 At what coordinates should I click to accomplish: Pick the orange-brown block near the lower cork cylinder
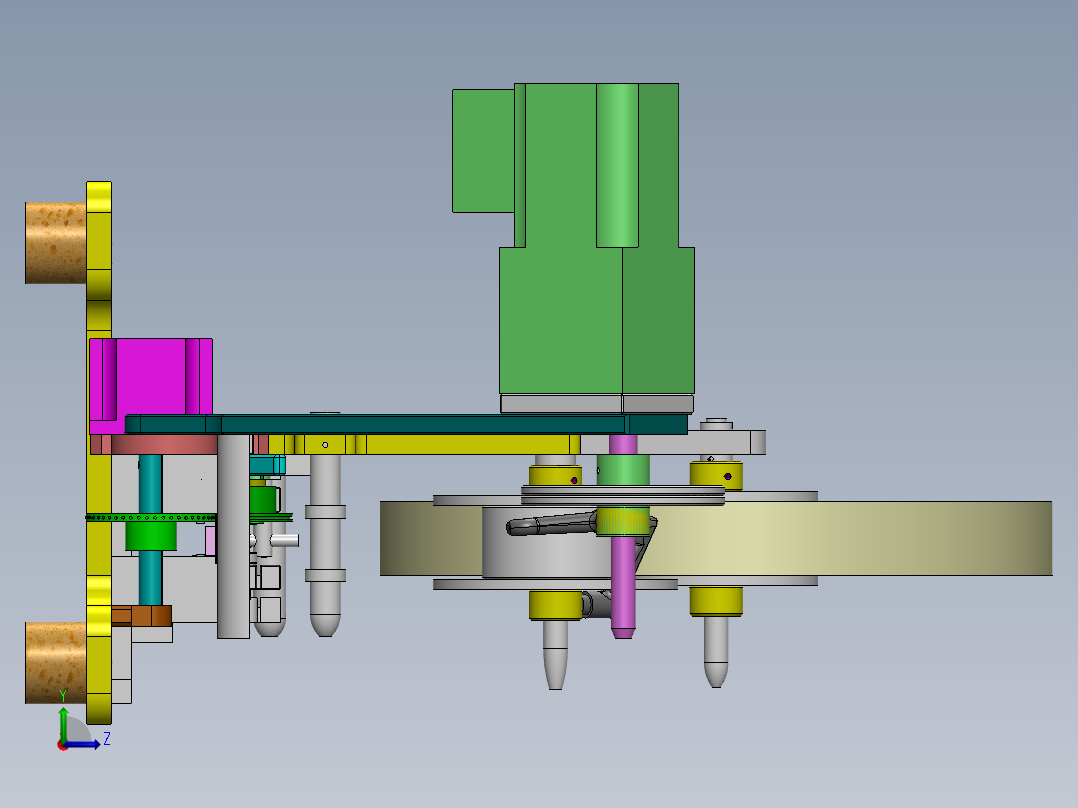point(142,615)
